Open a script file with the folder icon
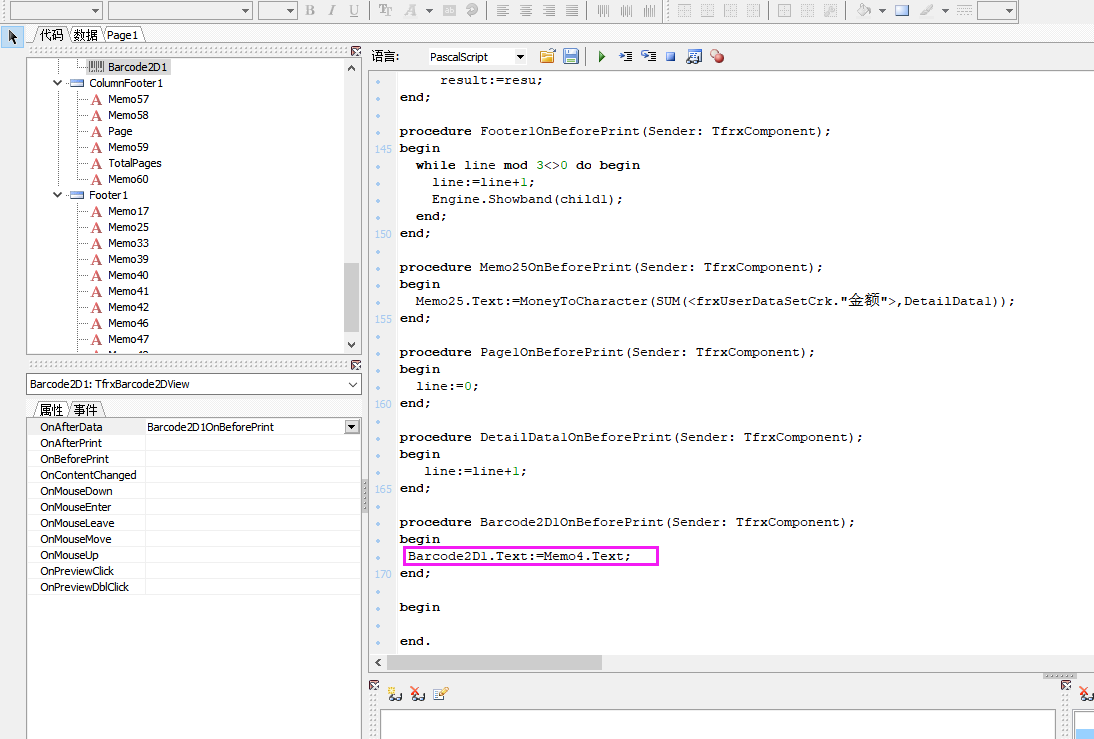This screenshot has width=1094, height=739. click(x=547, y=57)
